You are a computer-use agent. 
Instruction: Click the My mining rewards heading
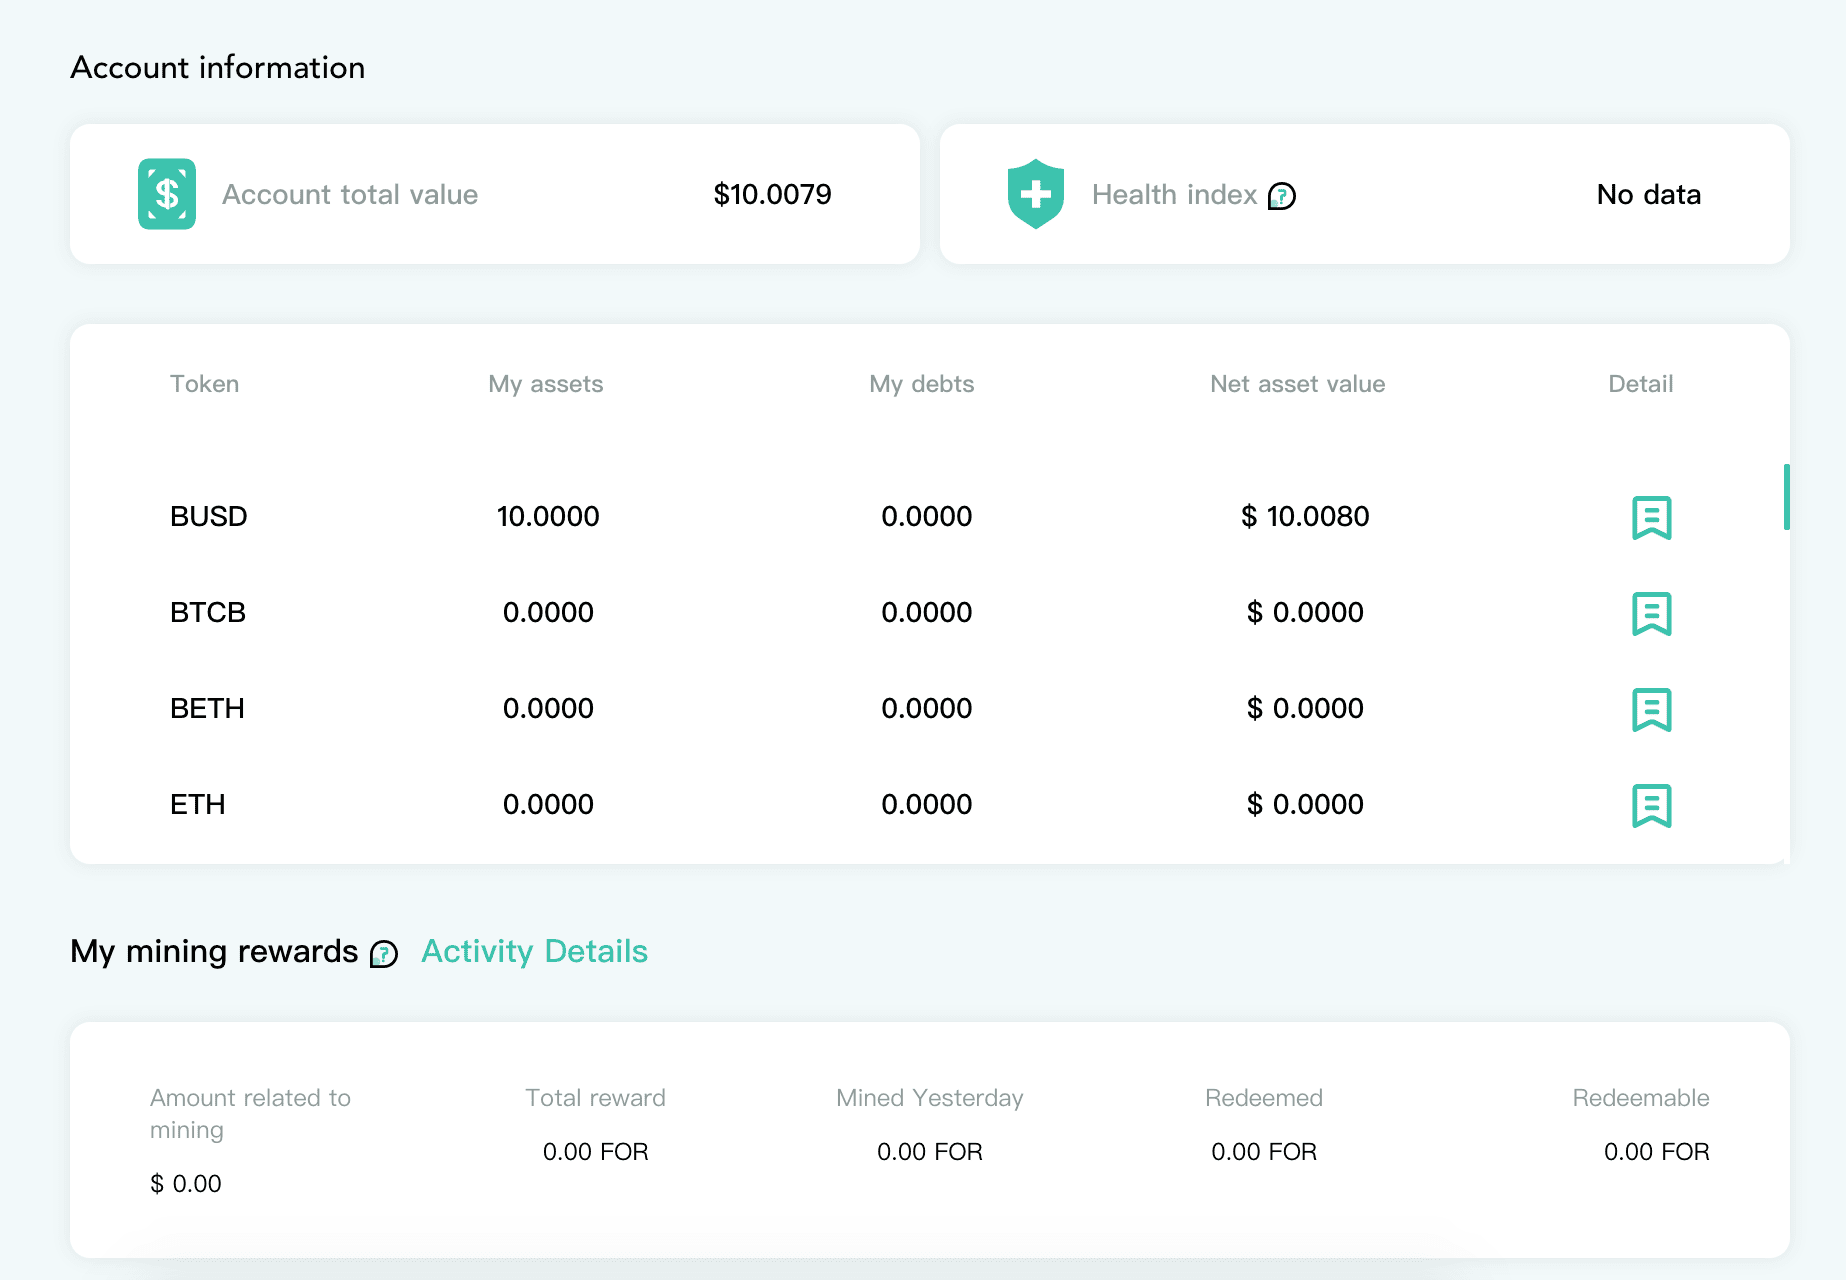click(x=214, y=951)
